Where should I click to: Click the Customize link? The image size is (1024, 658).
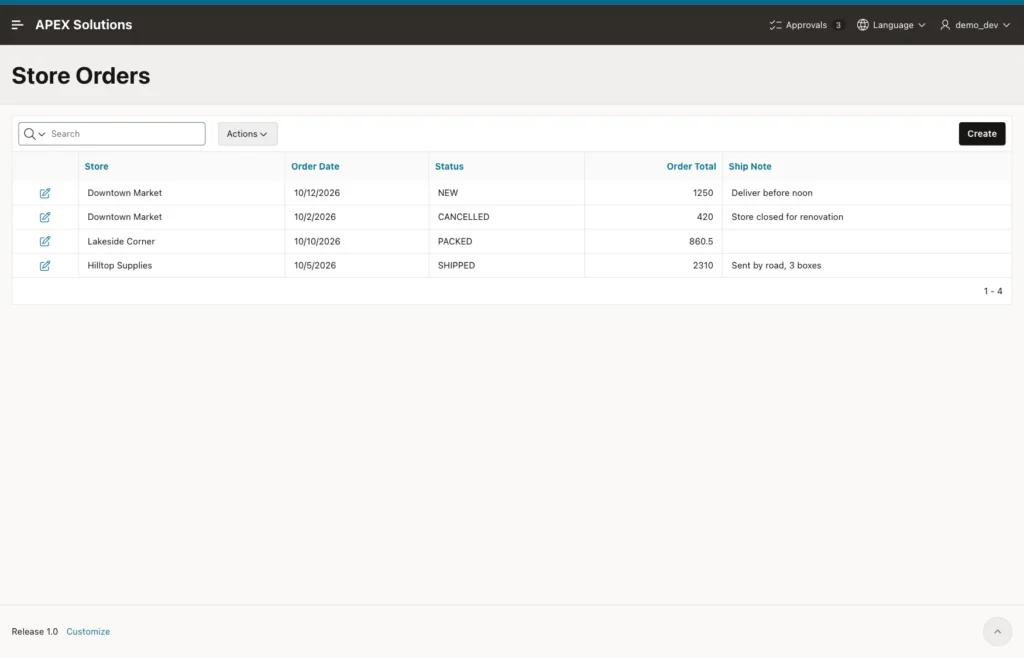click(88, 631)
